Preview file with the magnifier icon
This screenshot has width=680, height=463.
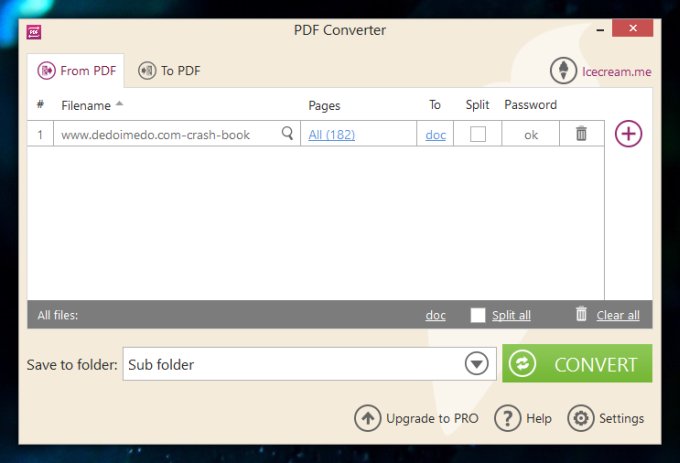[x=287, y=133]
